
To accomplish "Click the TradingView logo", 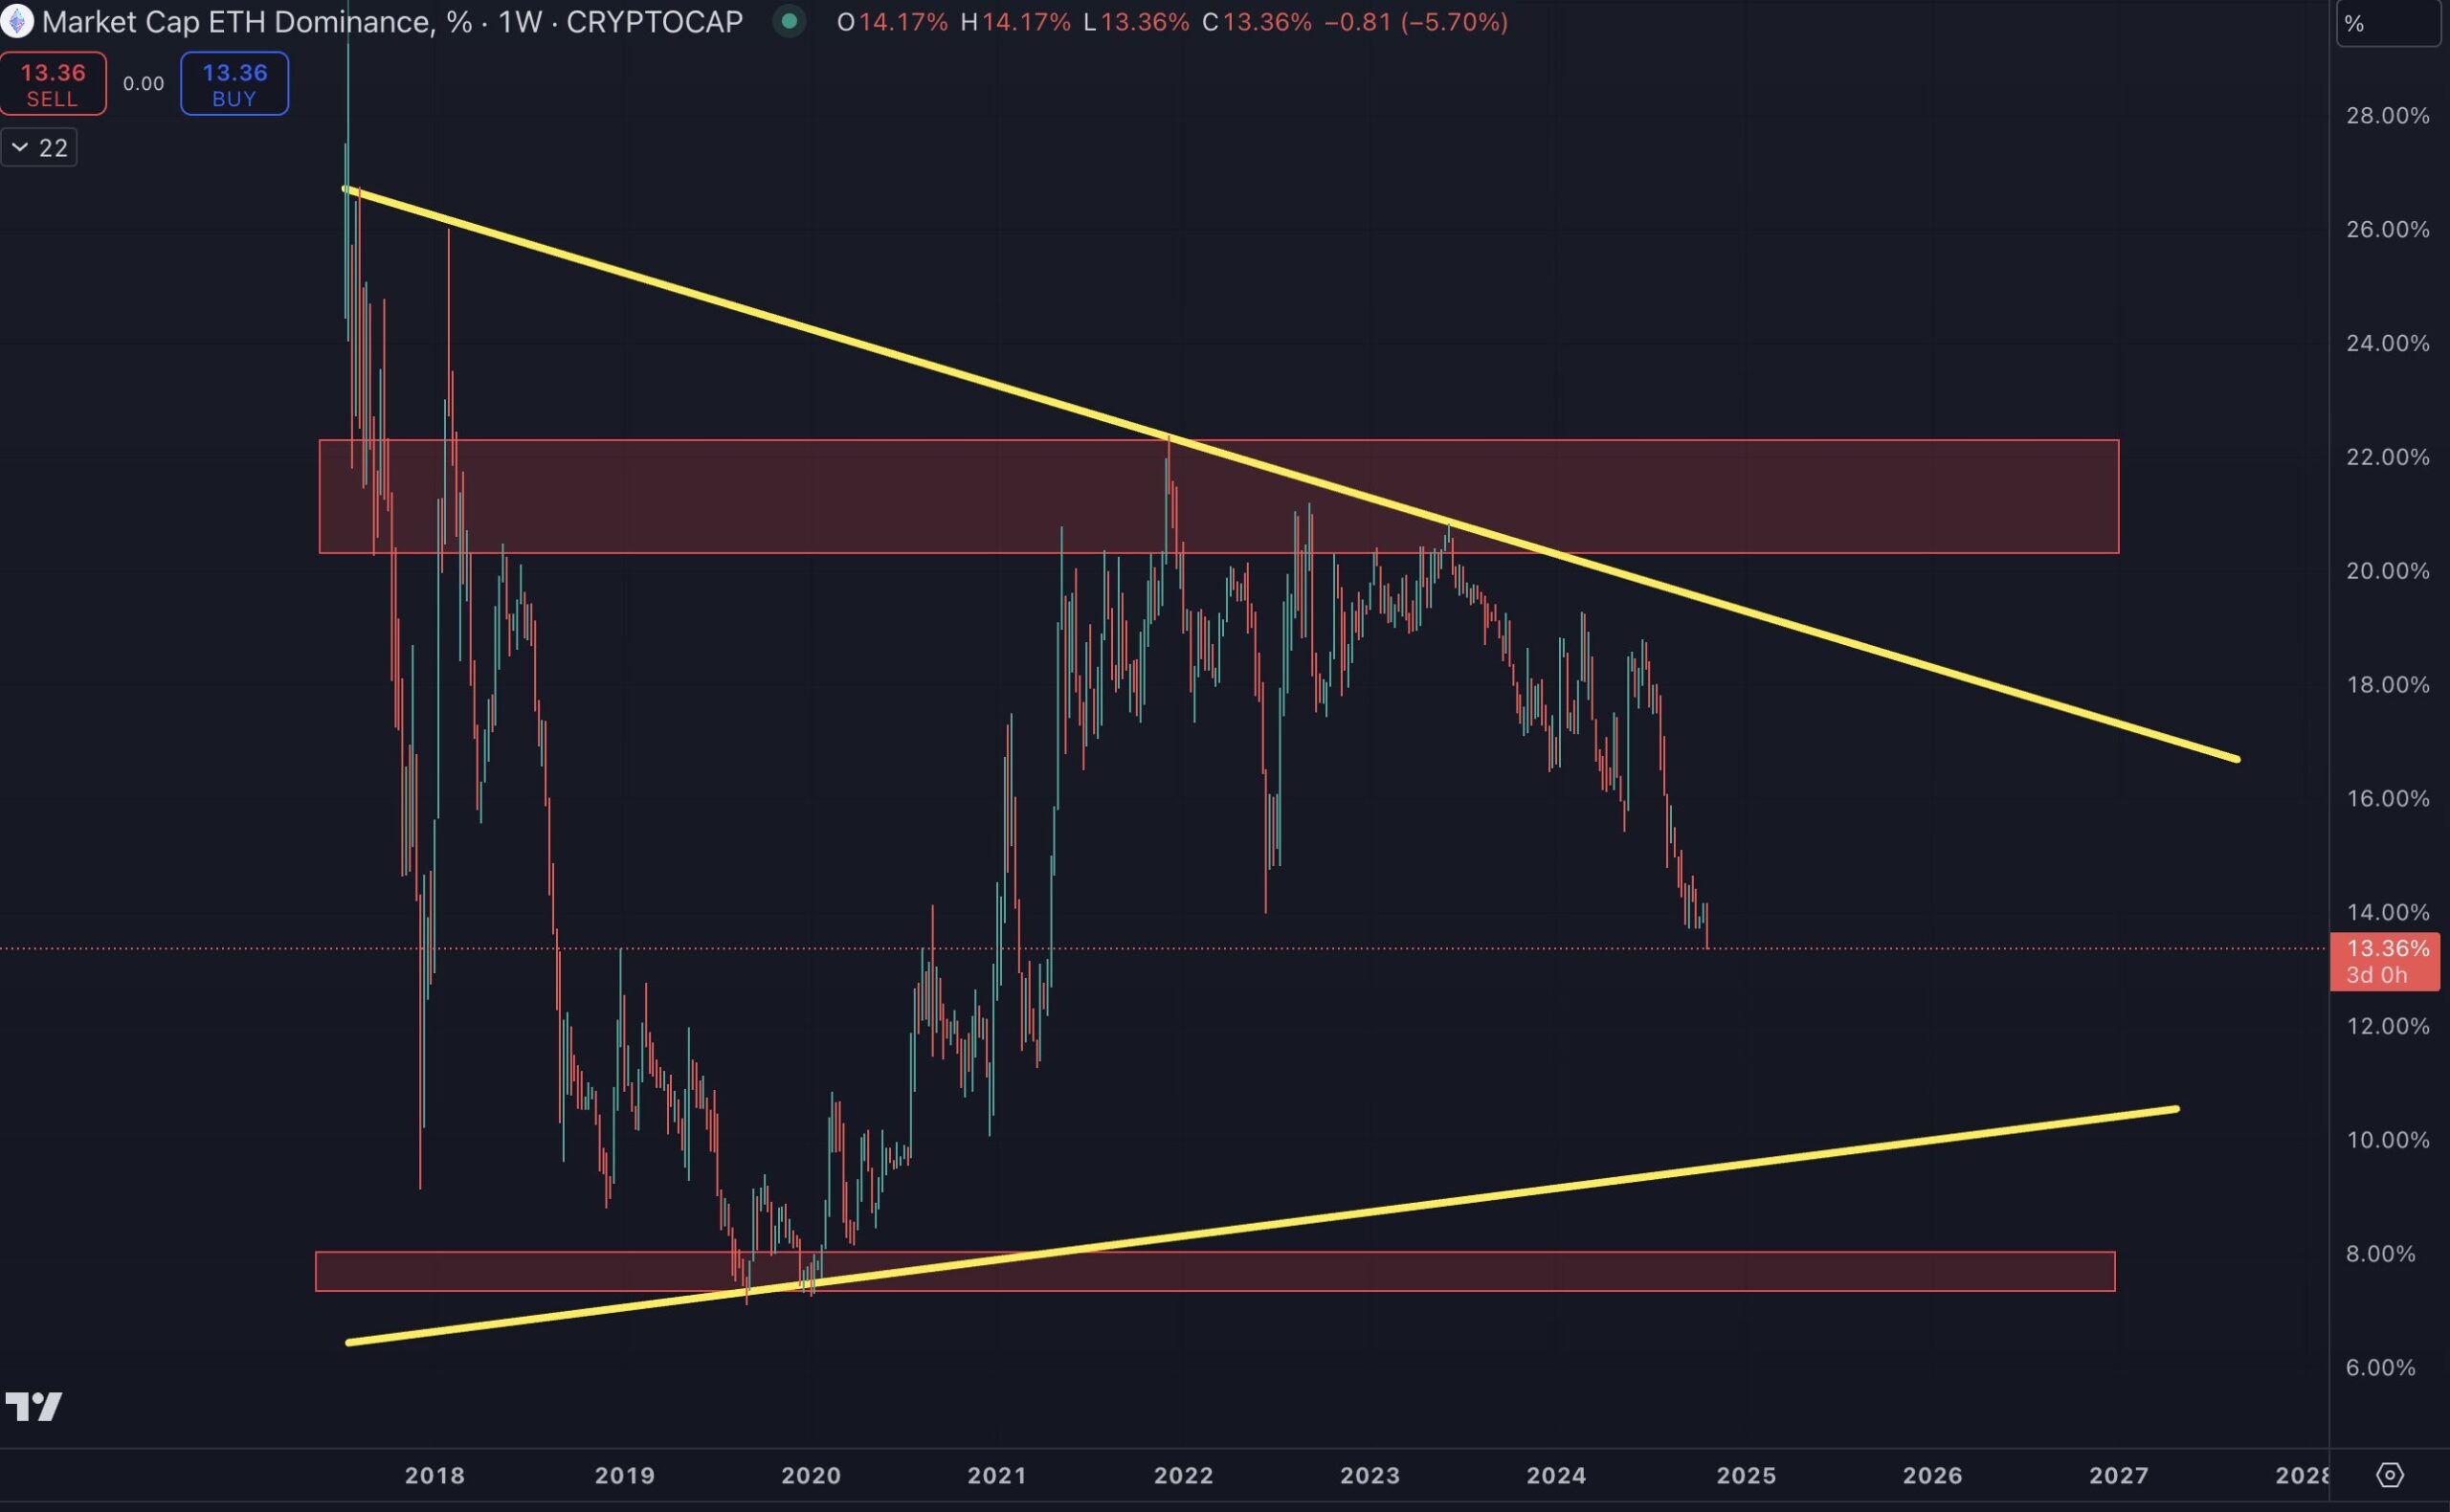I will [34, 1406].
